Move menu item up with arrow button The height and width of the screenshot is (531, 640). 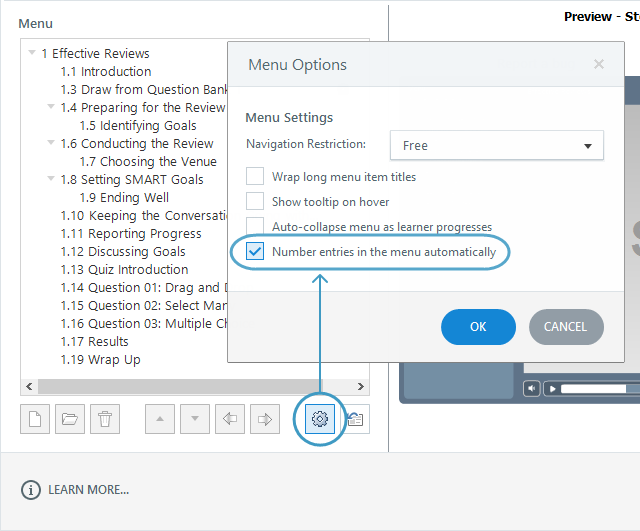tap(160, 419)
